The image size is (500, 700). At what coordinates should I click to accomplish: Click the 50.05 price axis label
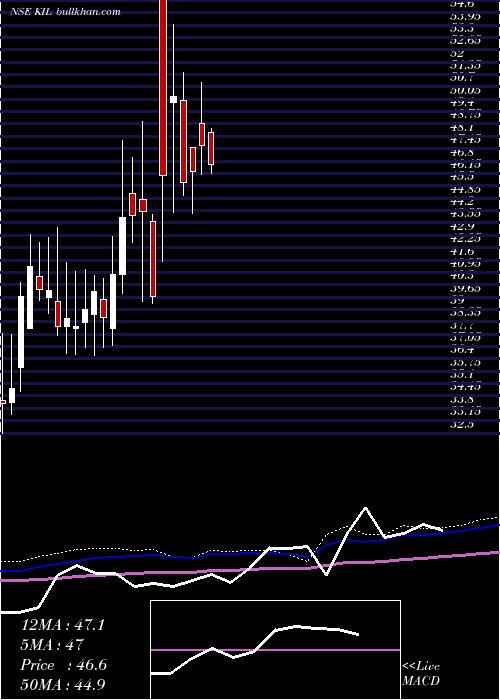pyautogui.click(x=465, y=90)
